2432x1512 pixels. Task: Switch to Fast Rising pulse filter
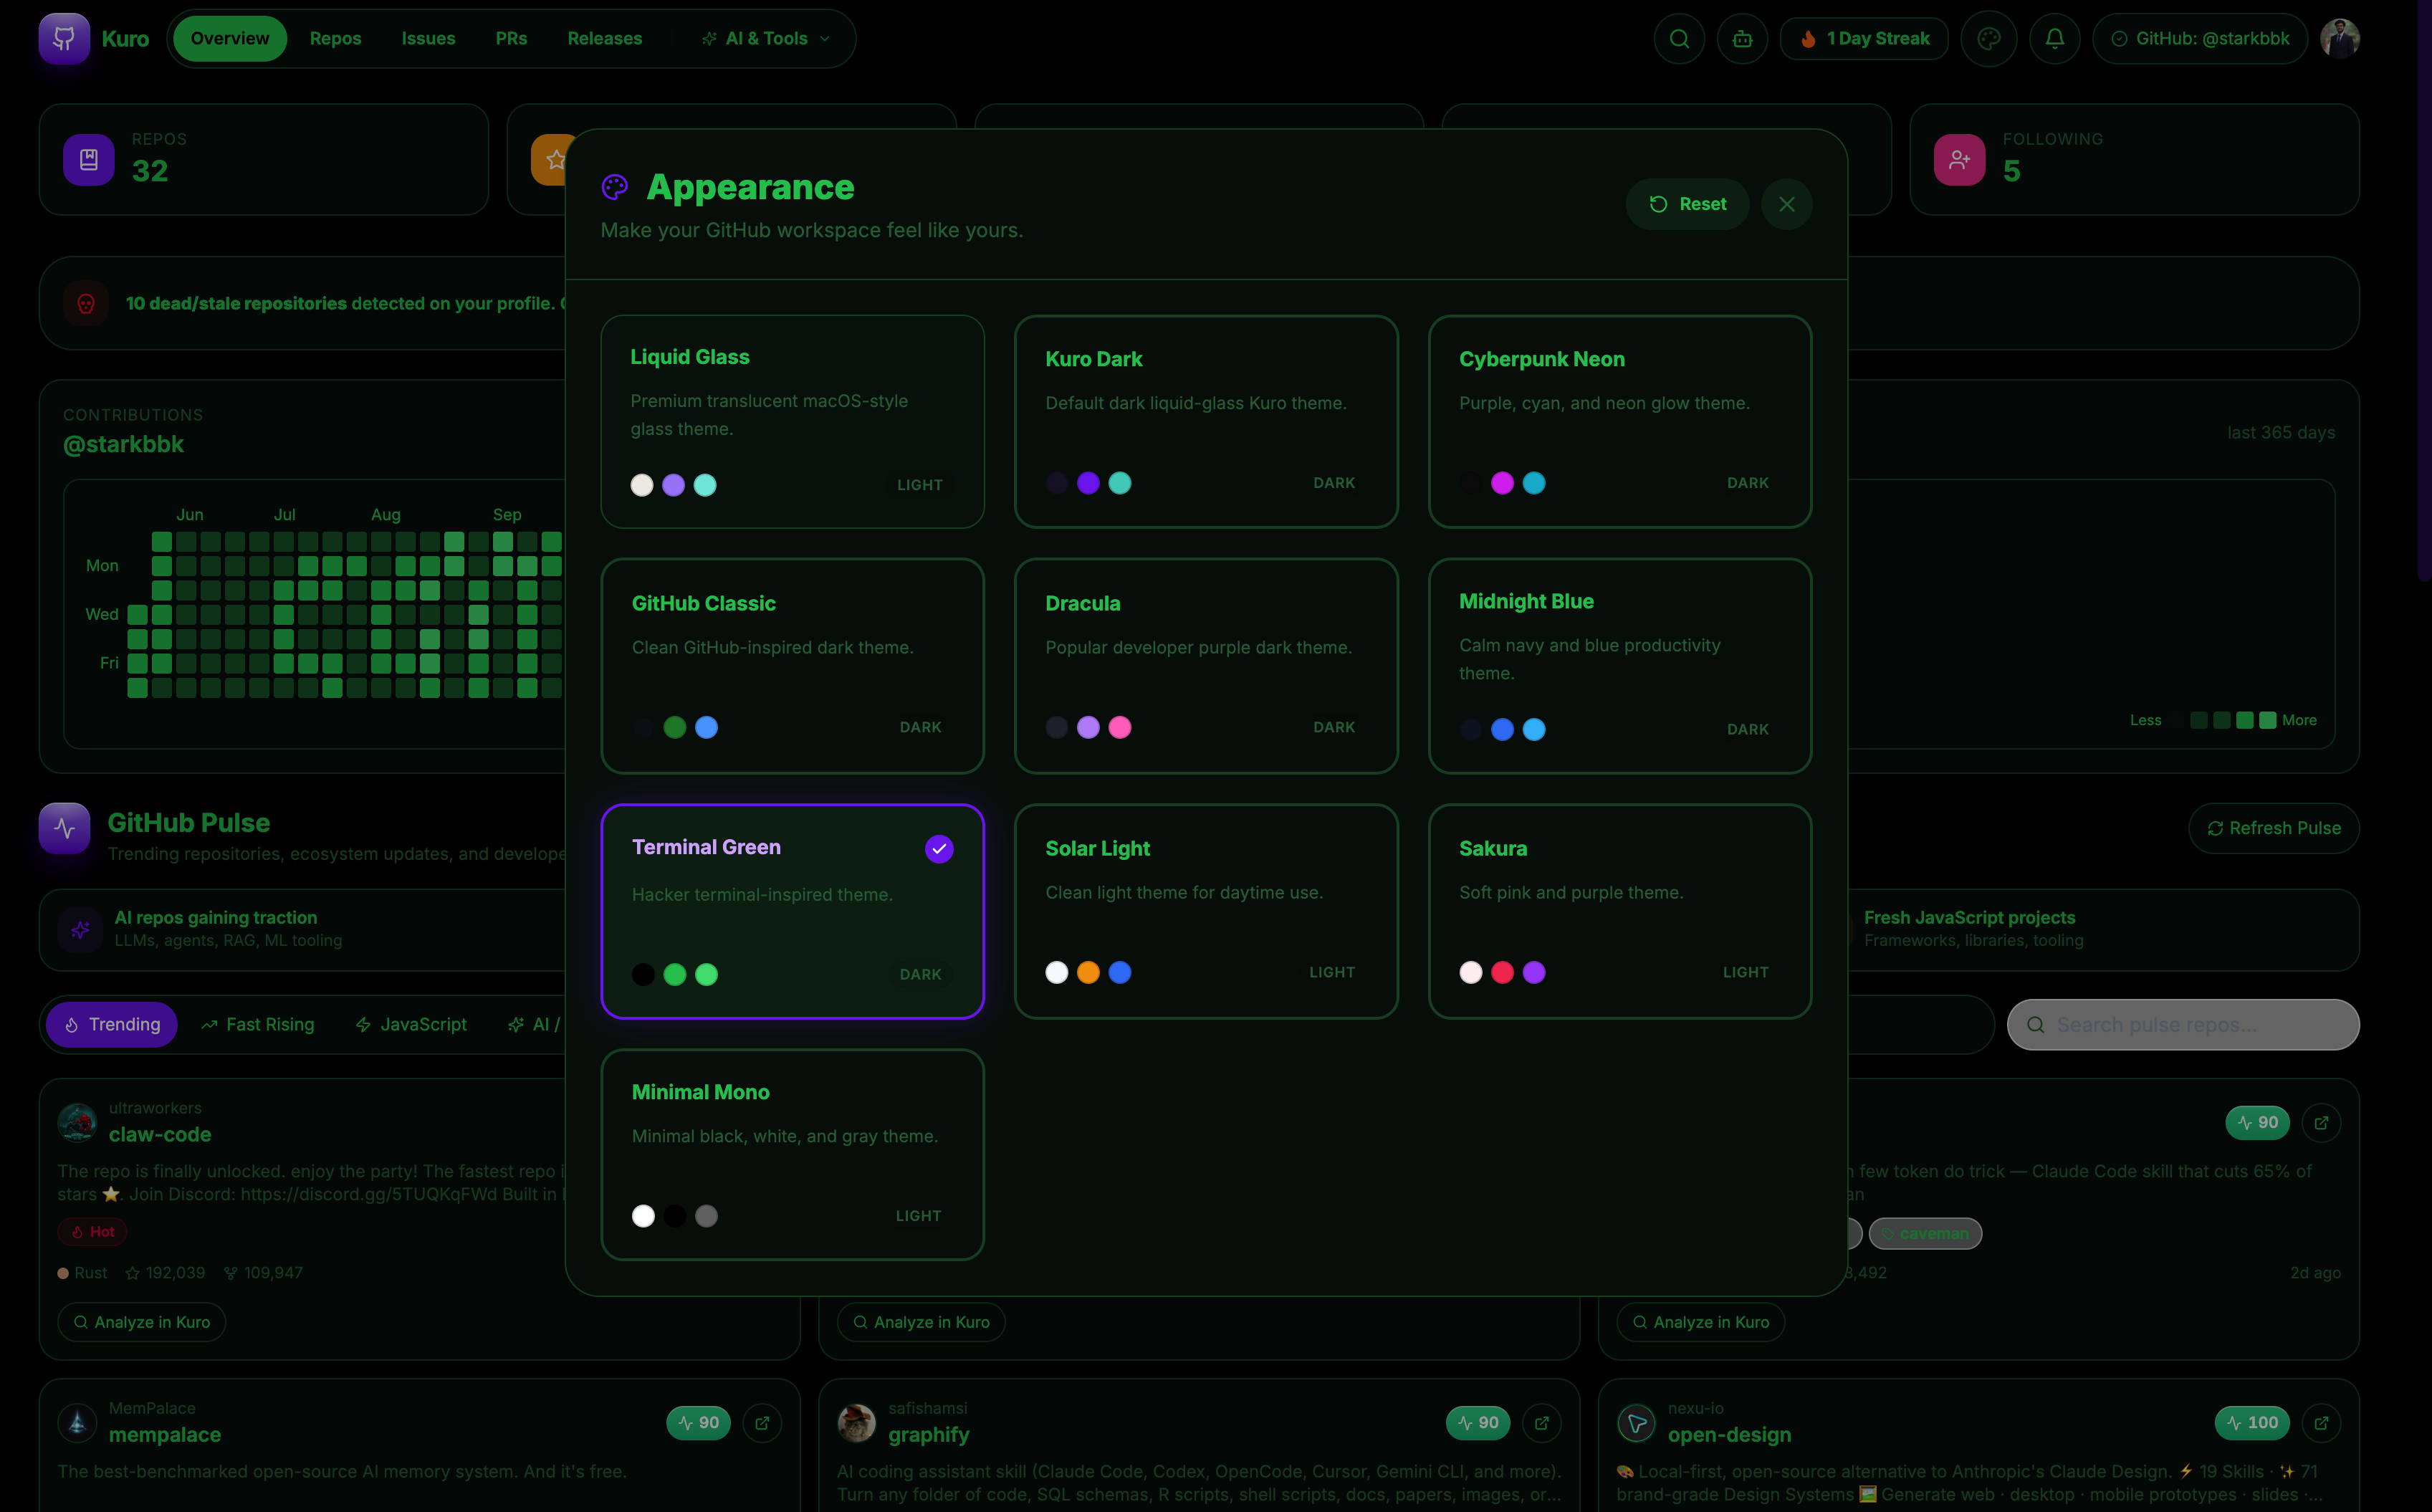[x=258, y=1024]
